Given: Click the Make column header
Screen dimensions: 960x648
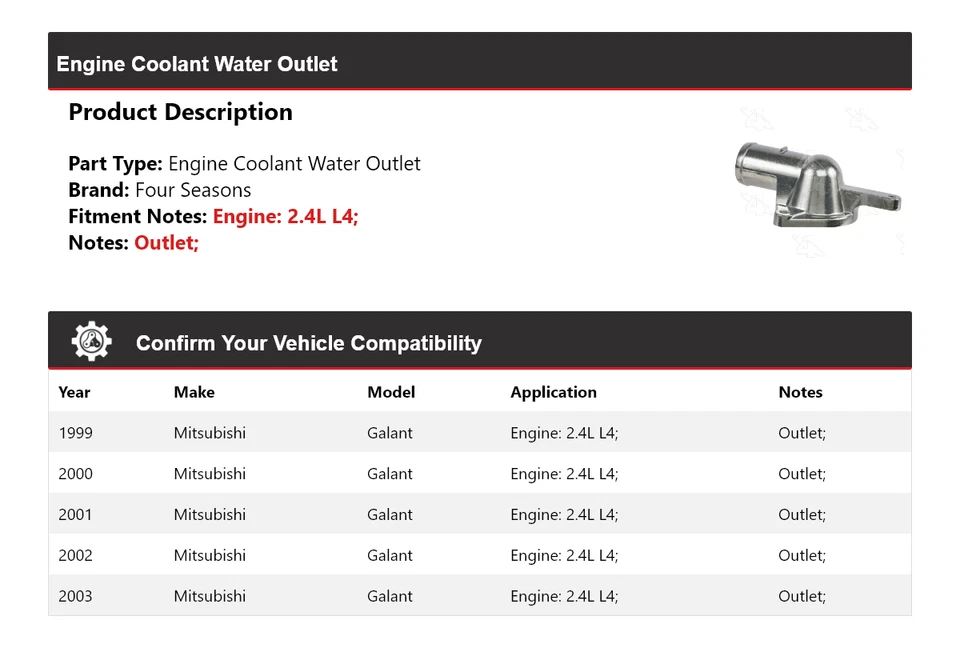Looking at the screenshot, I should (194, 392).
